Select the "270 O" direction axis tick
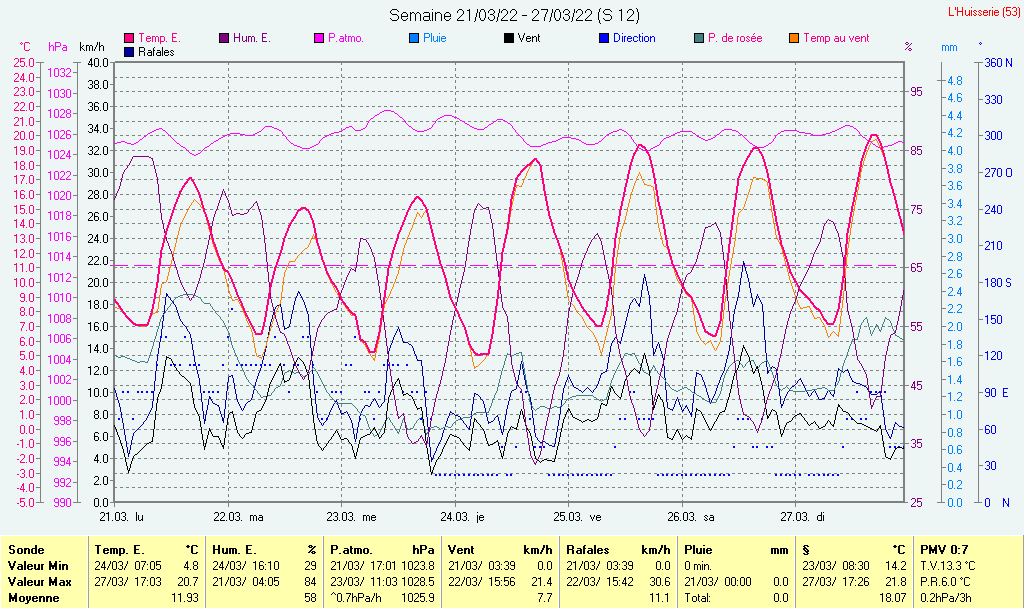The width and height of the screenshot is (1024, 608). tap(999, 173)
